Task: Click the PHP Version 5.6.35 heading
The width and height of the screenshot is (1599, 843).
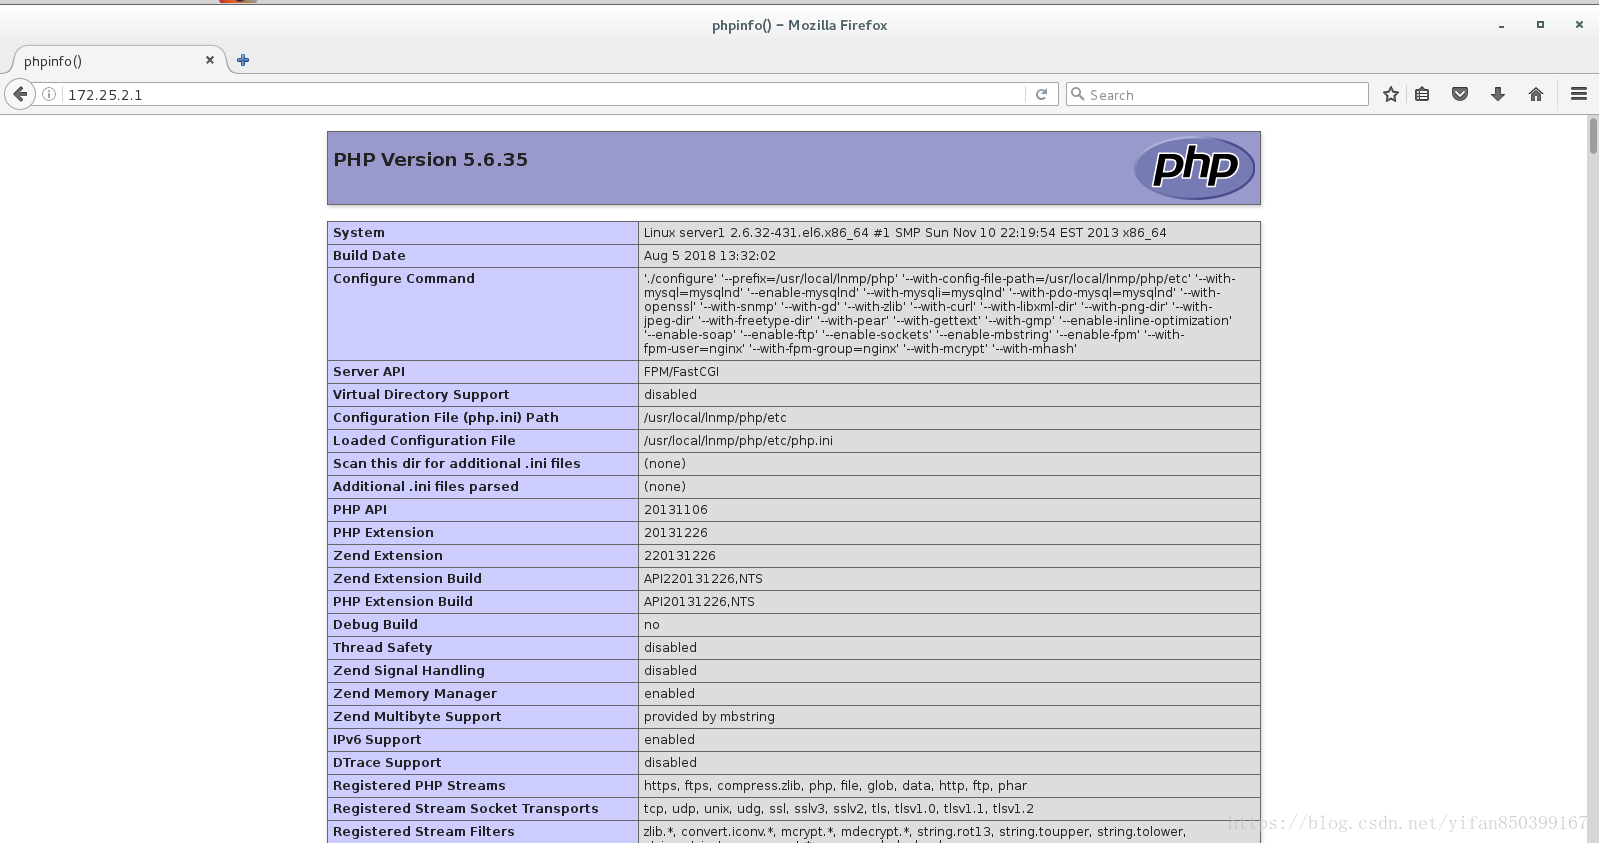Action: point(430,159)
